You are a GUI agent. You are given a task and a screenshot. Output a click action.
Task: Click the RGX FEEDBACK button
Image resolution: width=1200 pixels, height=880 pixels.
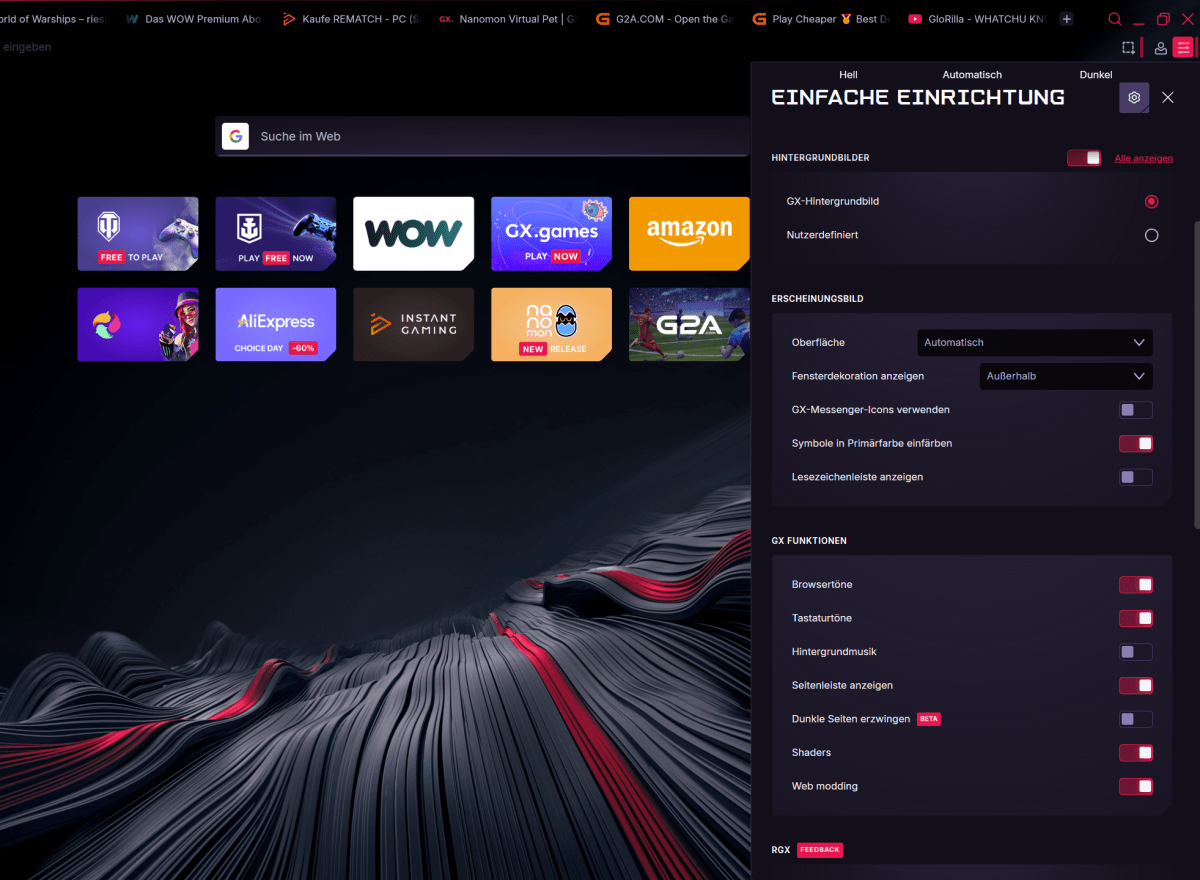tap(819, 849)
